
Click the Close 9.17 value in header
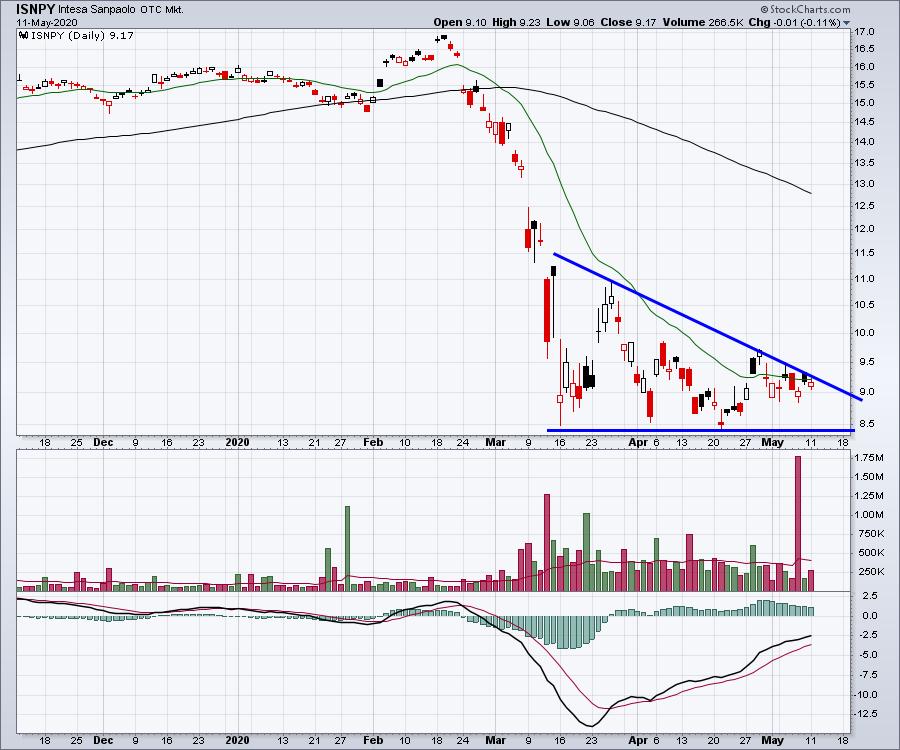pos(629,22)
